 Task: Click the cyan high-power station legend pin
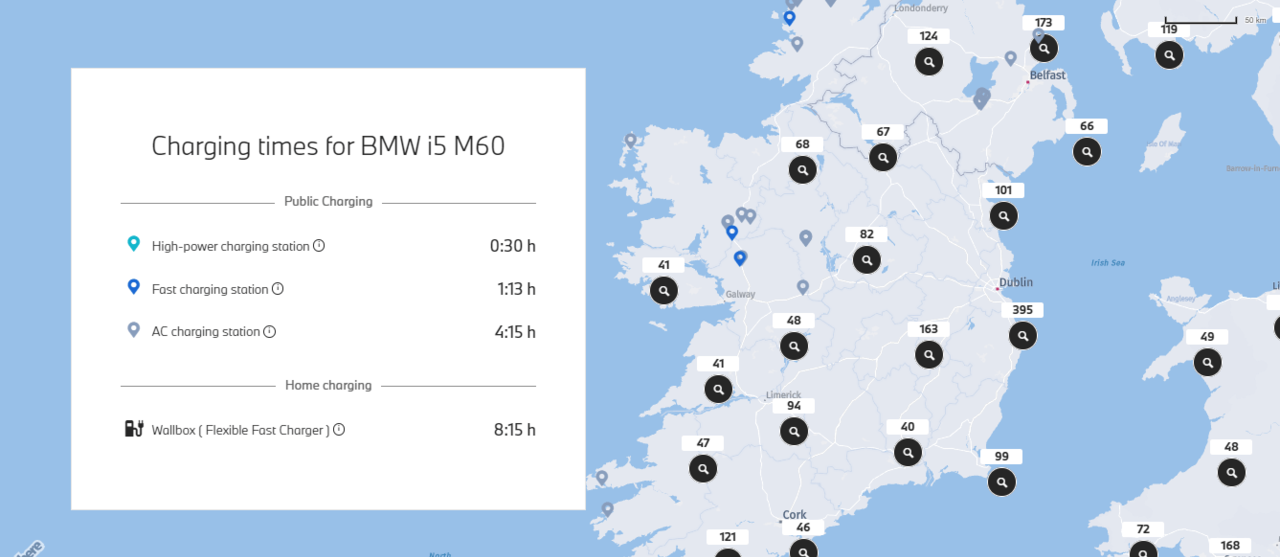pos(134,244)
